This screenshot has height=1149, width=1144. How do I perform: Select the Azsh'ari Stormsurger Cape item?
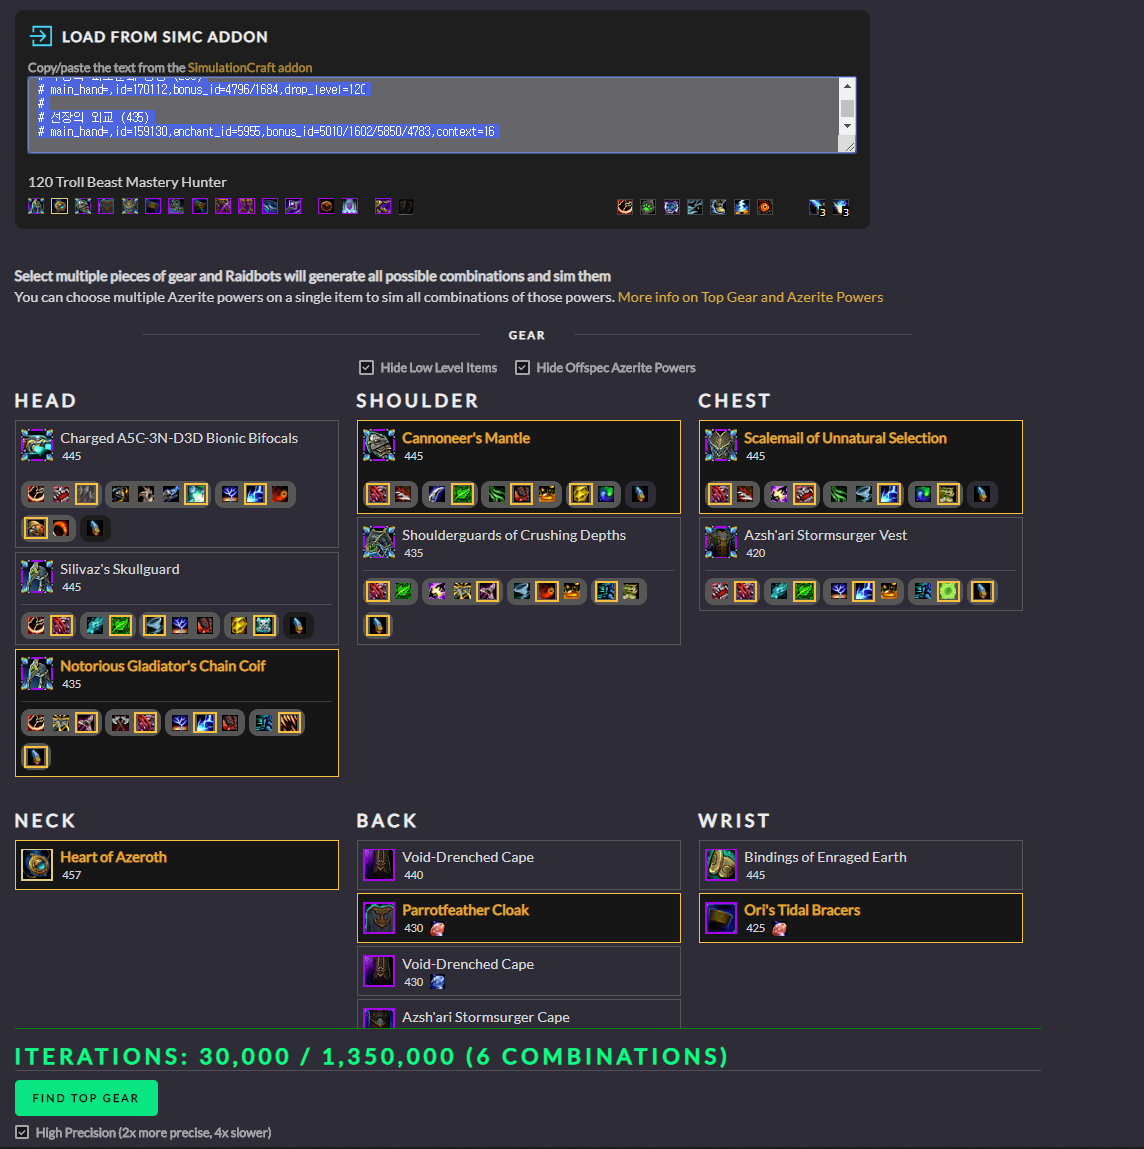(519, 1015)
